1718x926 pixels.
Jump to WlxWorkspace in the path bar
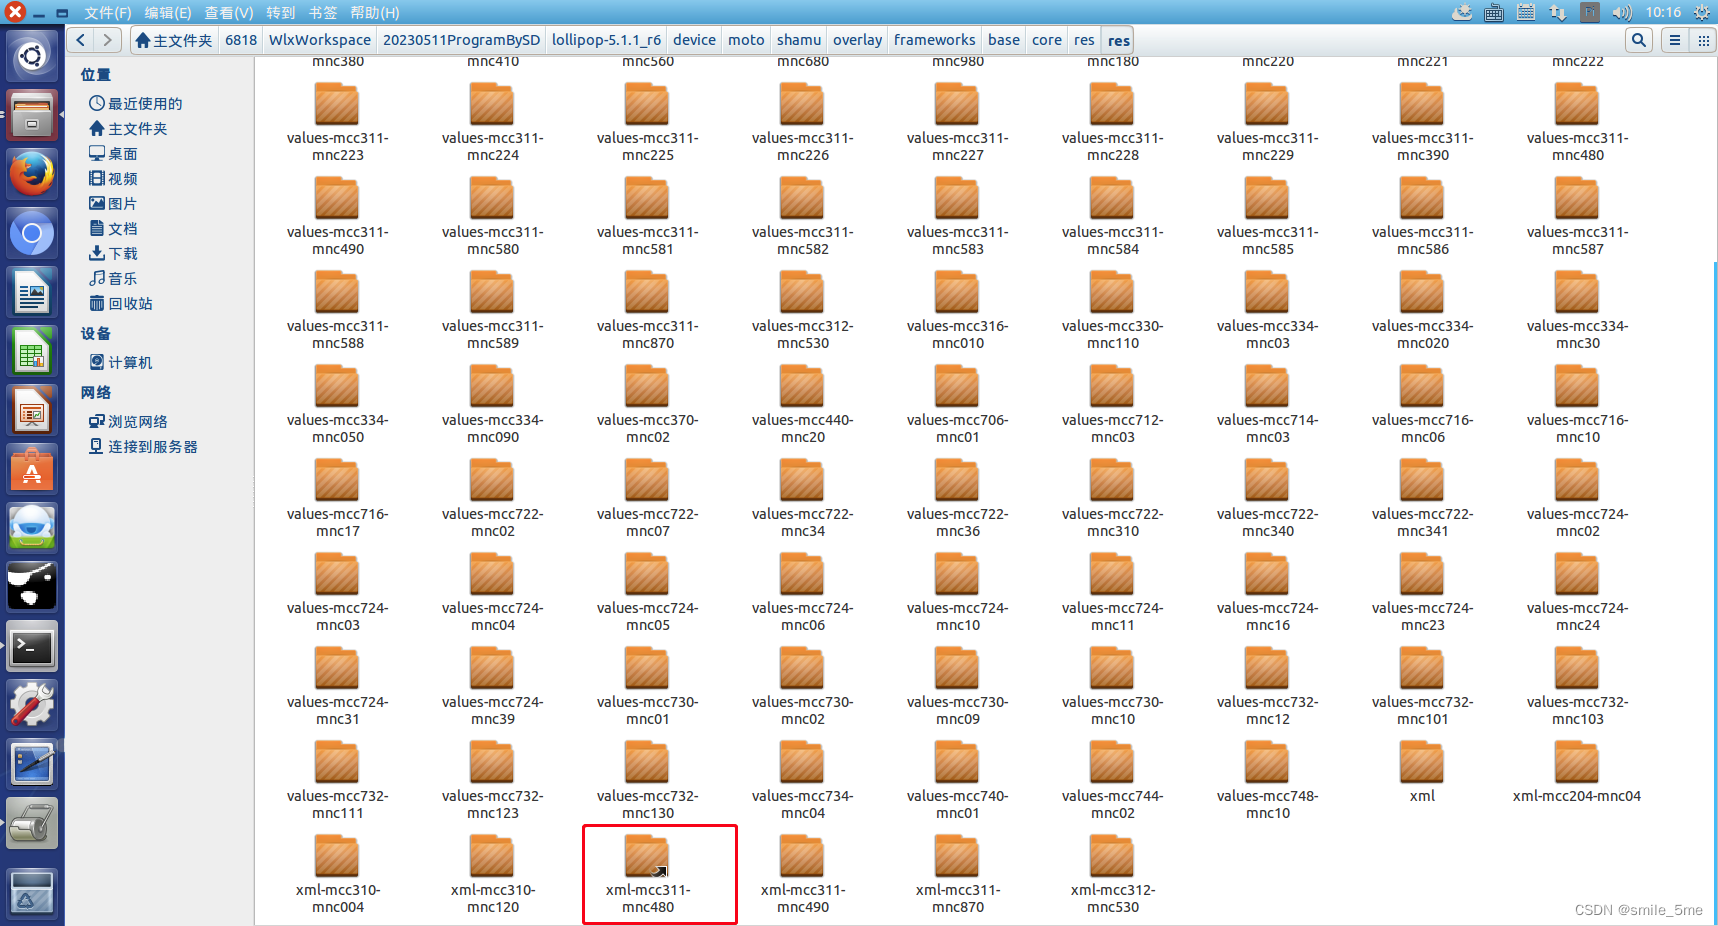point(320,40)
